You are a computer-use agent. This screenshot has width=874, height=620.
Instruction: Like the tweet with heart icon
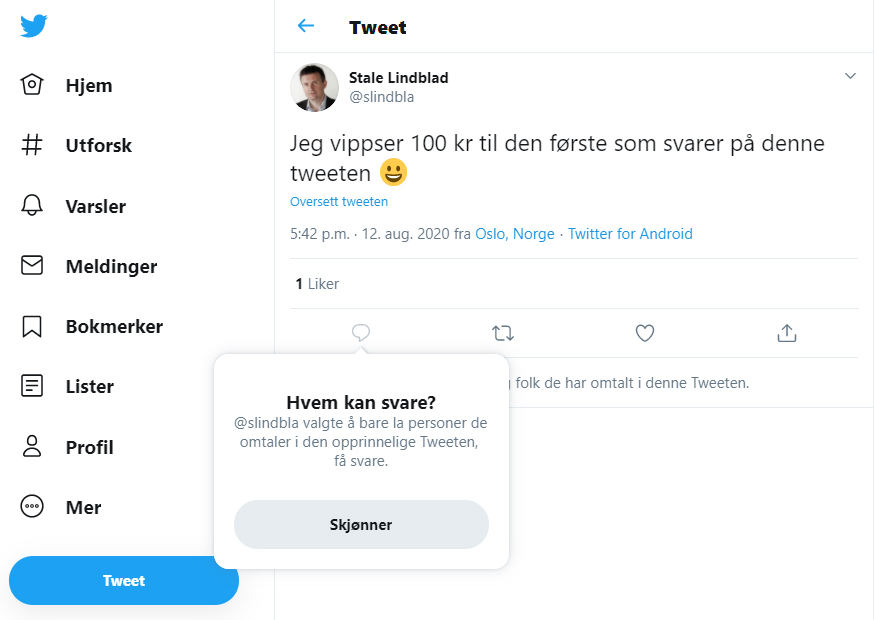pyautogui.click(x=645, y=333)
